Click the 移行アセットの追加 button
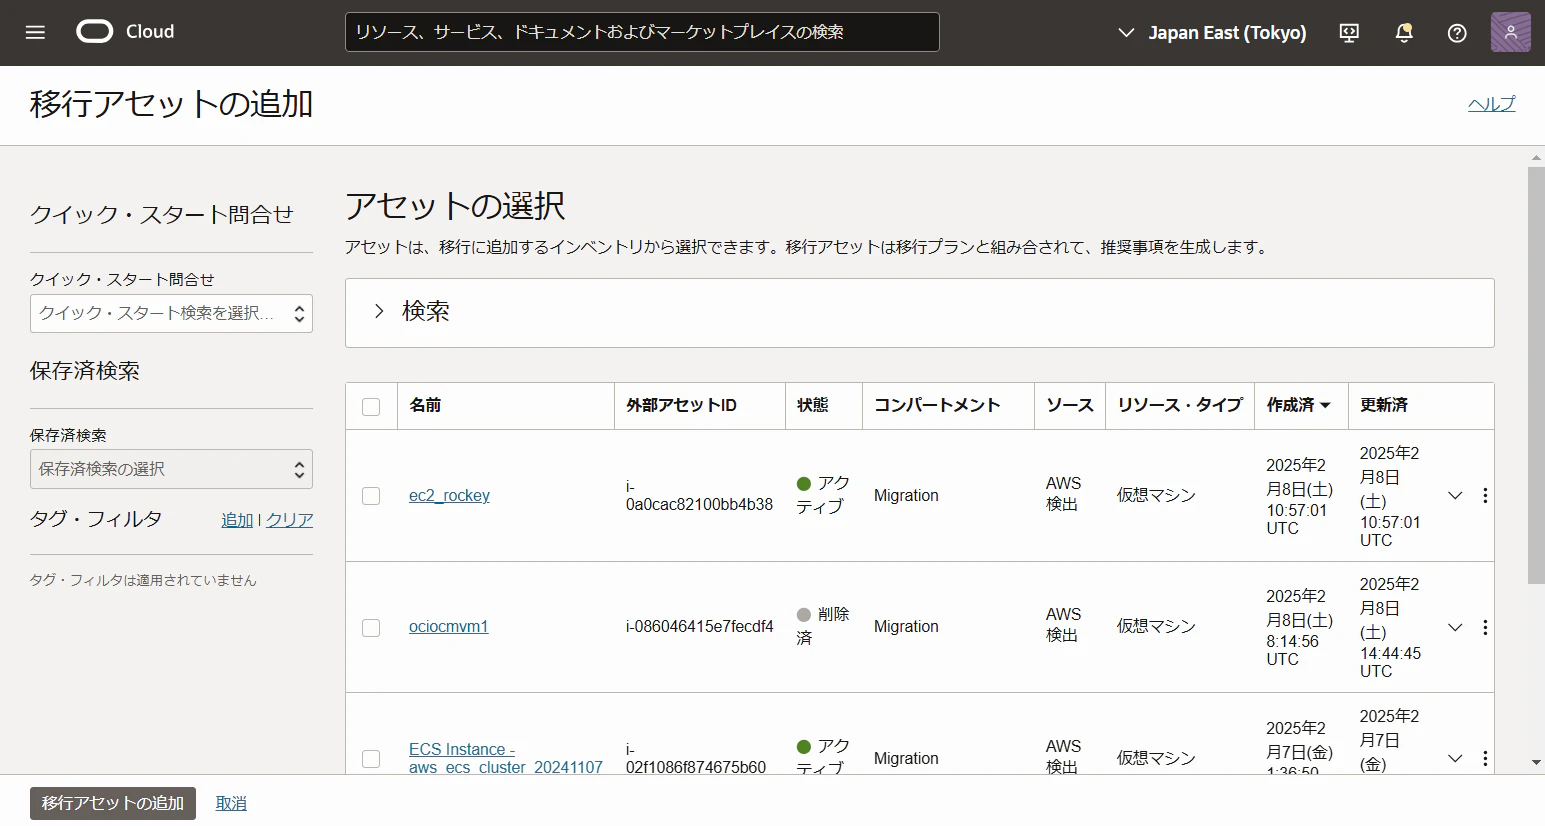Image resolution: width=1545 pixels, height=826 pixels. tap(113, 803)
